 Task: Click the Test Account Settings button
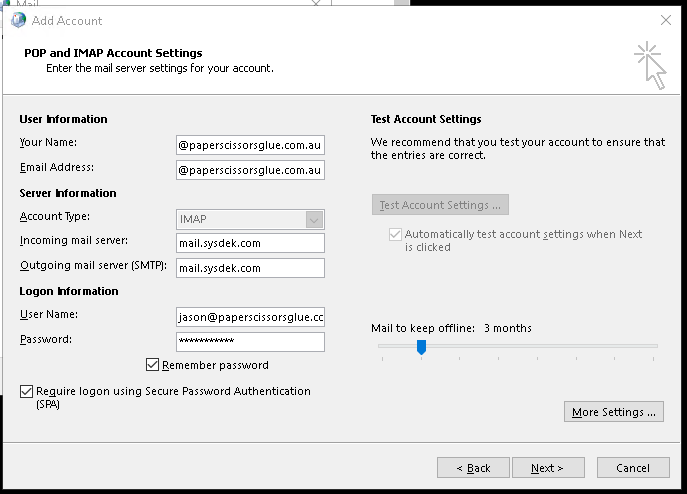(440, 205)
